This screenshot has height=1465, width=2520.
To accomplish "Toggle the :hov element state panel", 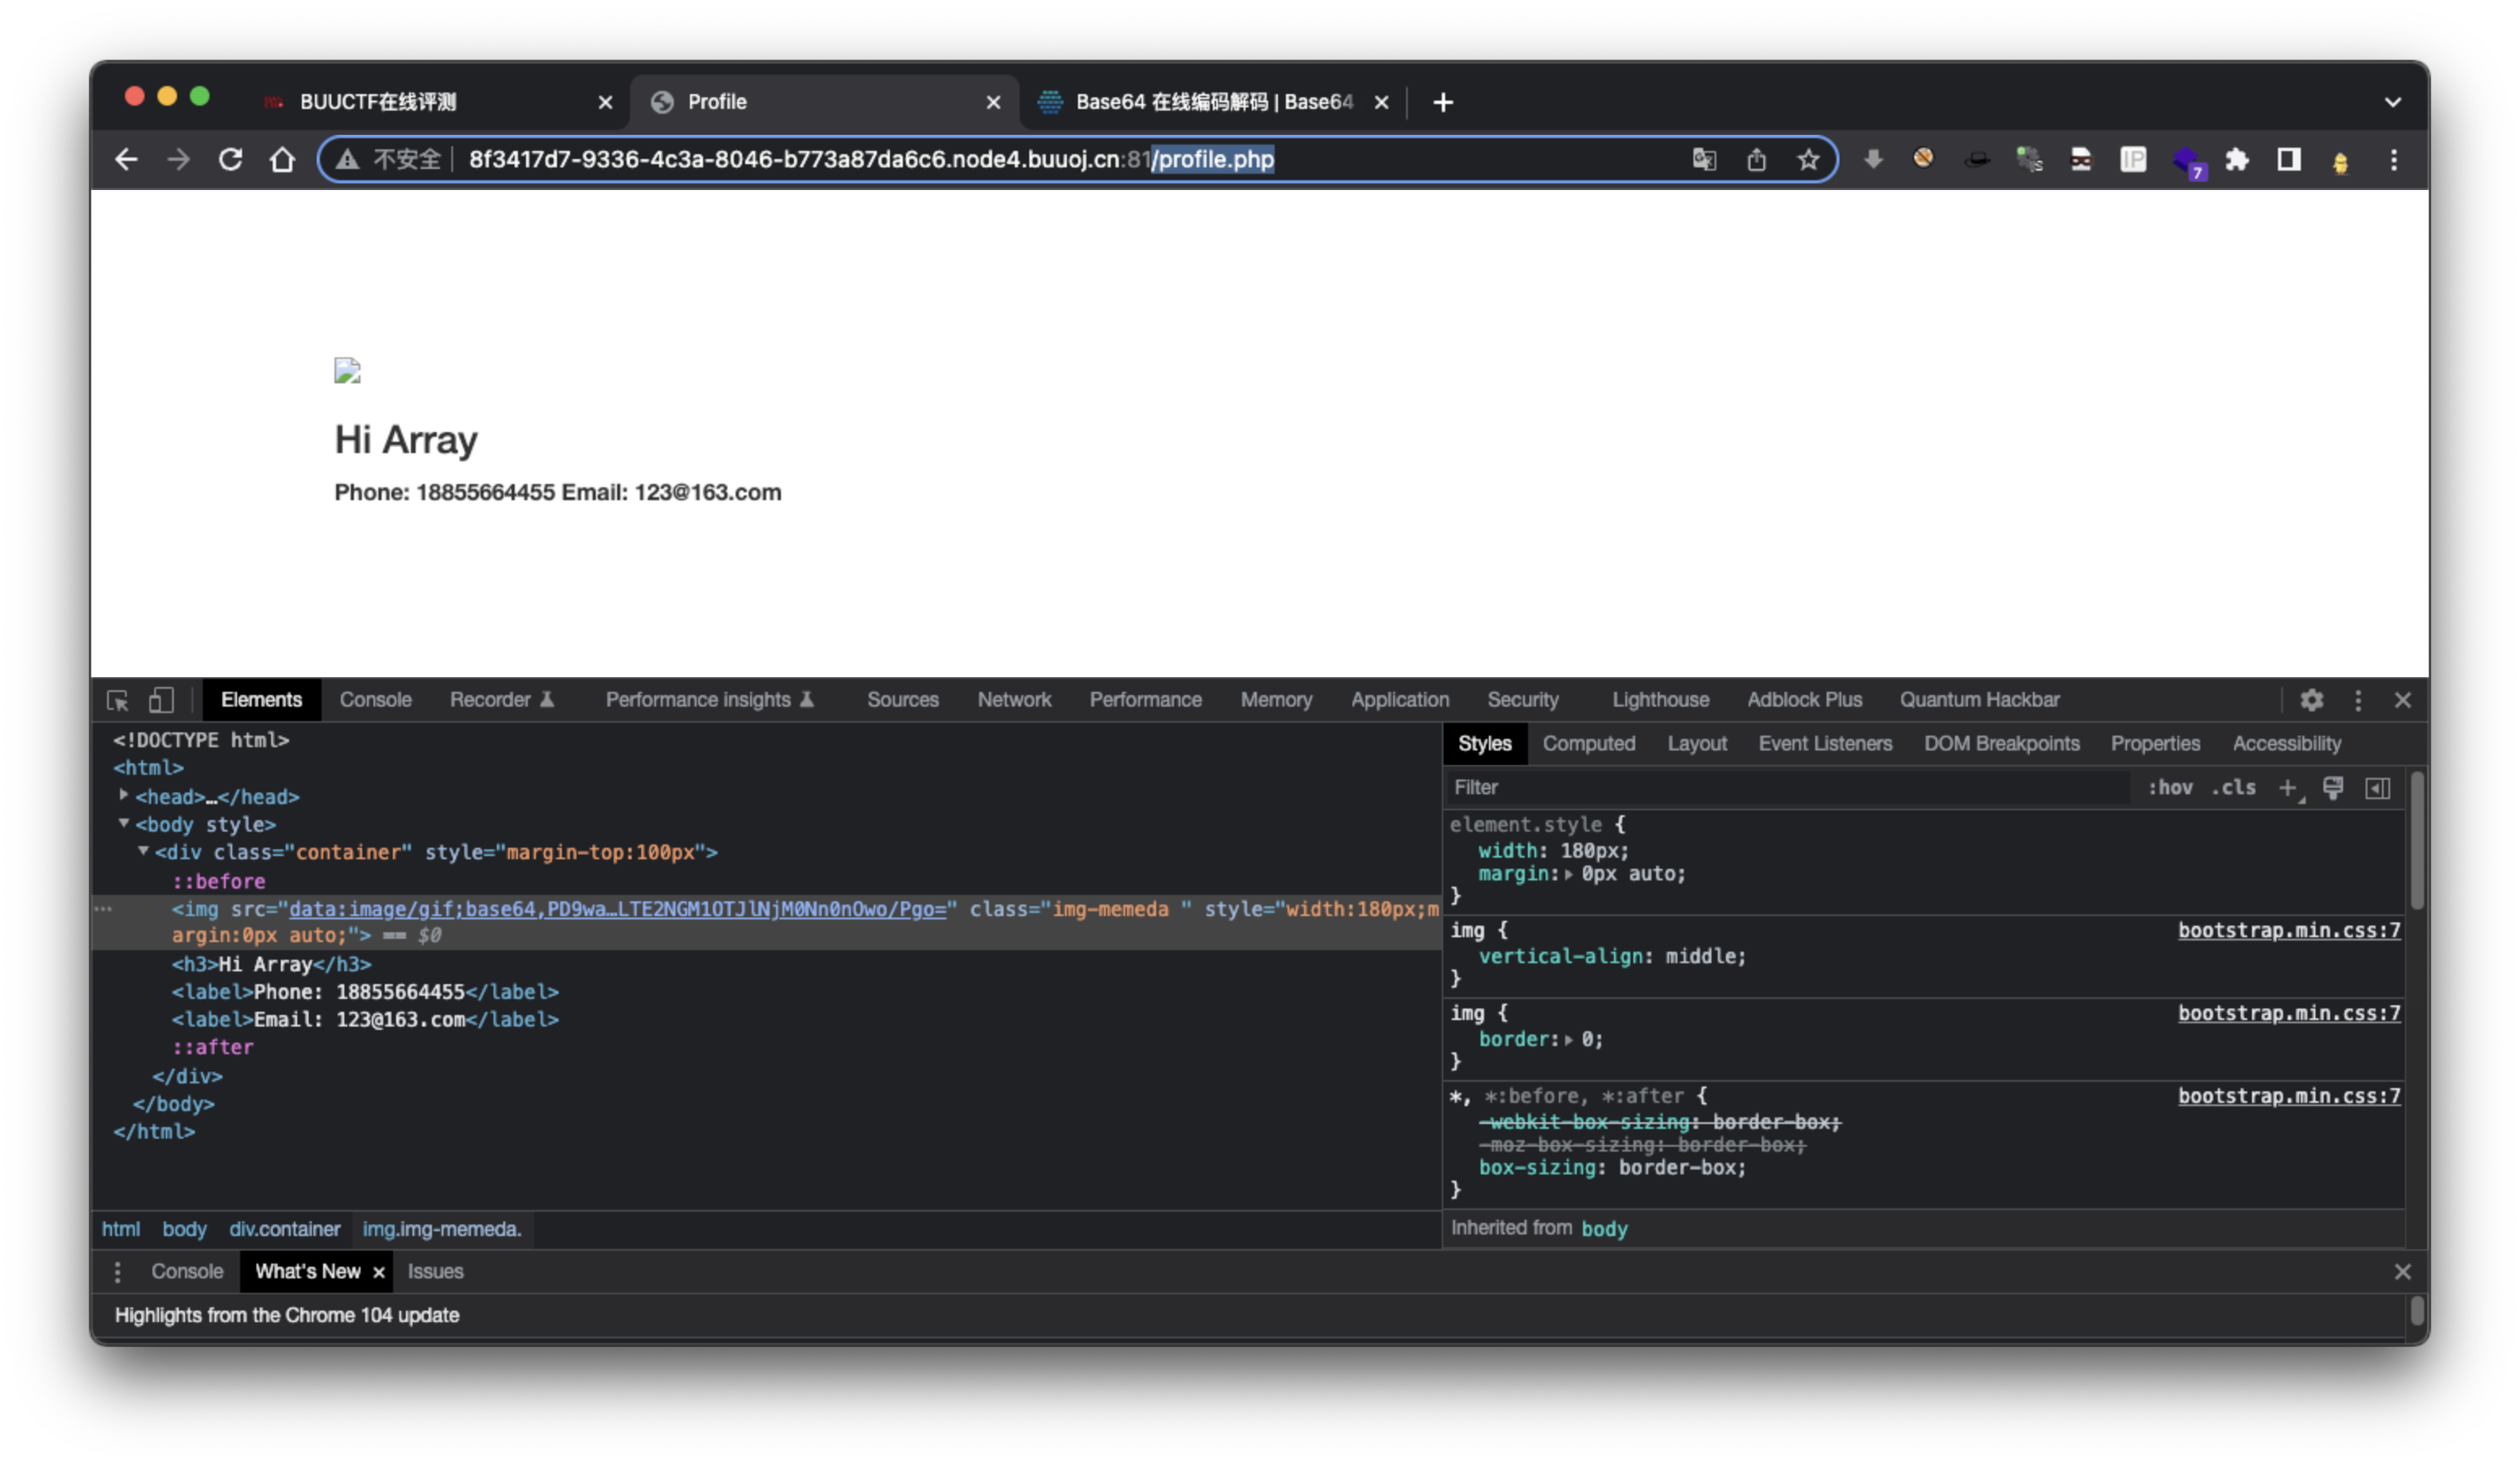I will (x=2170, y=788).
